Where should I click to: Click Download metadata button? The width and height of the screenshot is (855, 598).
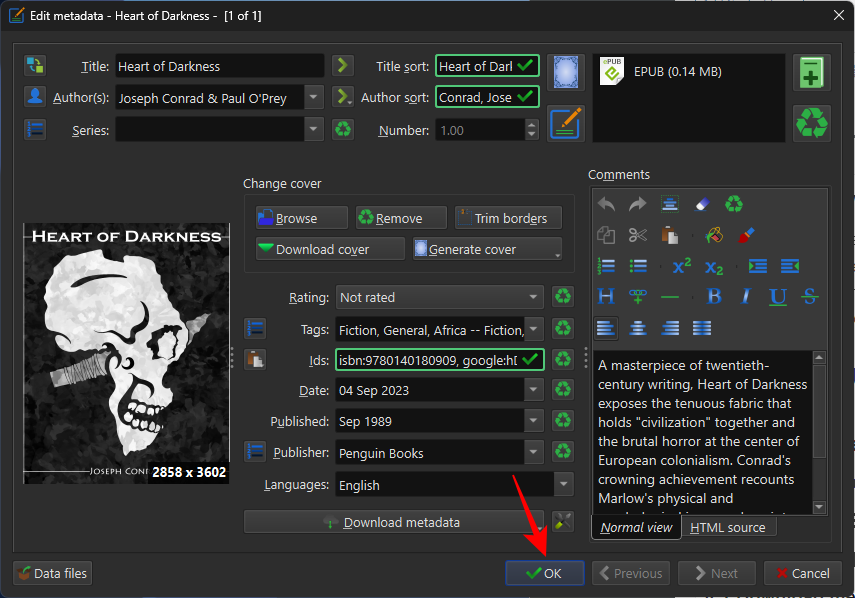pyautogui.click(x=394, y=522)
